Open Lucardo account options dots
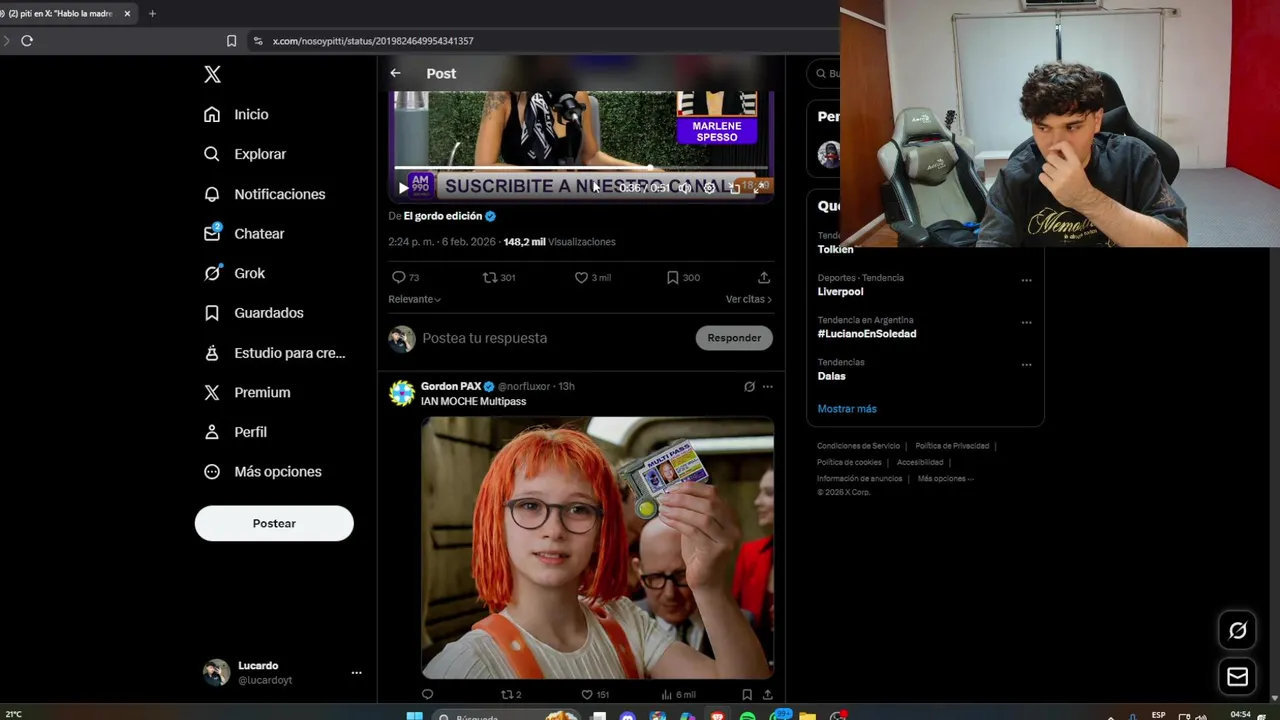This screenshot has height=720, width=1280. click(356, 673)
